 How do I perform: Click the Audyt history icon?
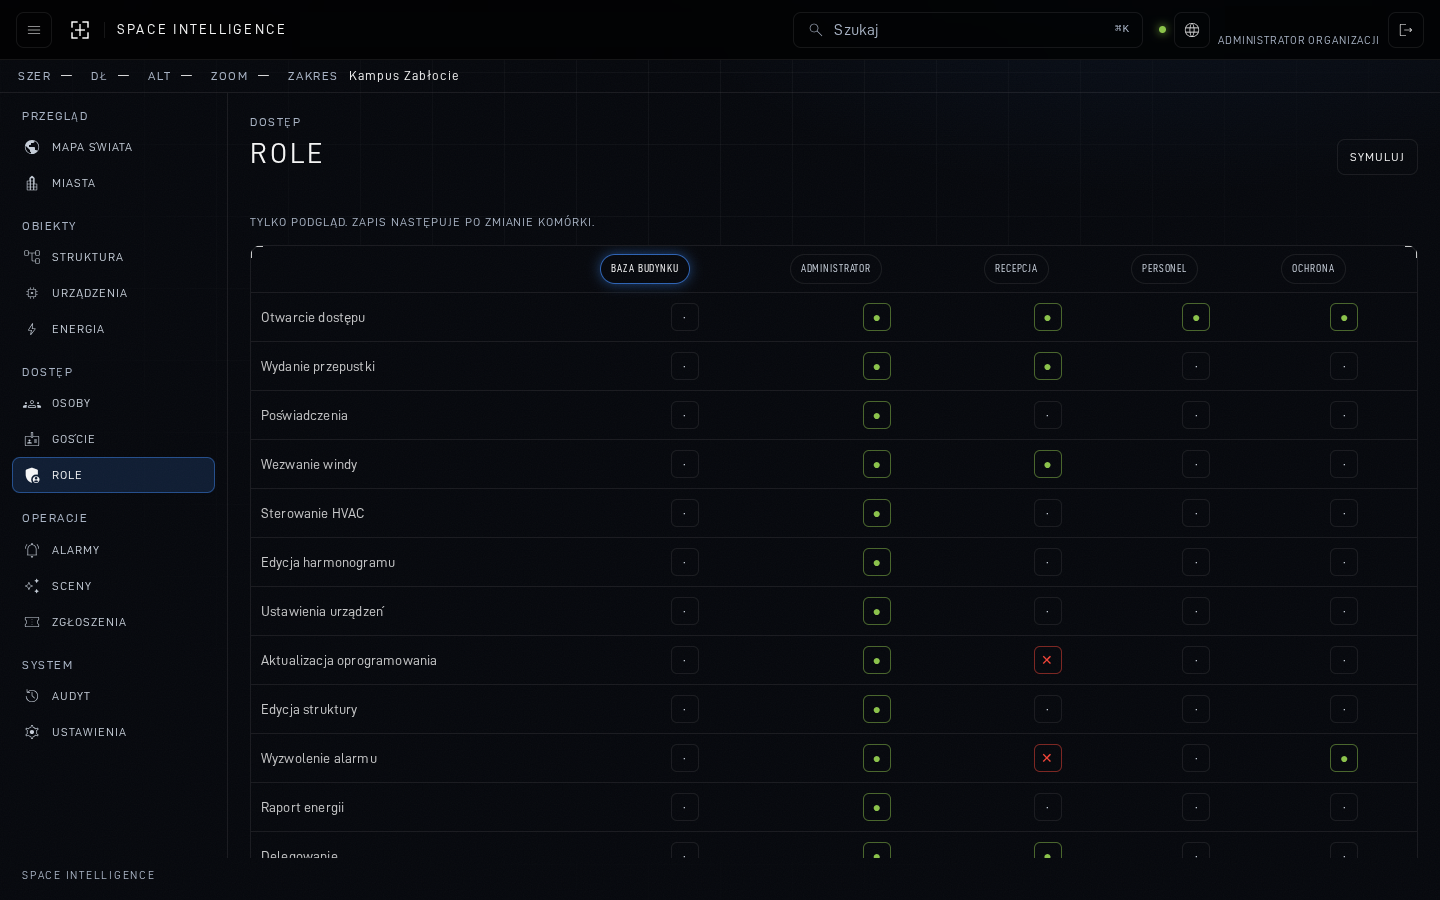[x=32, y=696]
